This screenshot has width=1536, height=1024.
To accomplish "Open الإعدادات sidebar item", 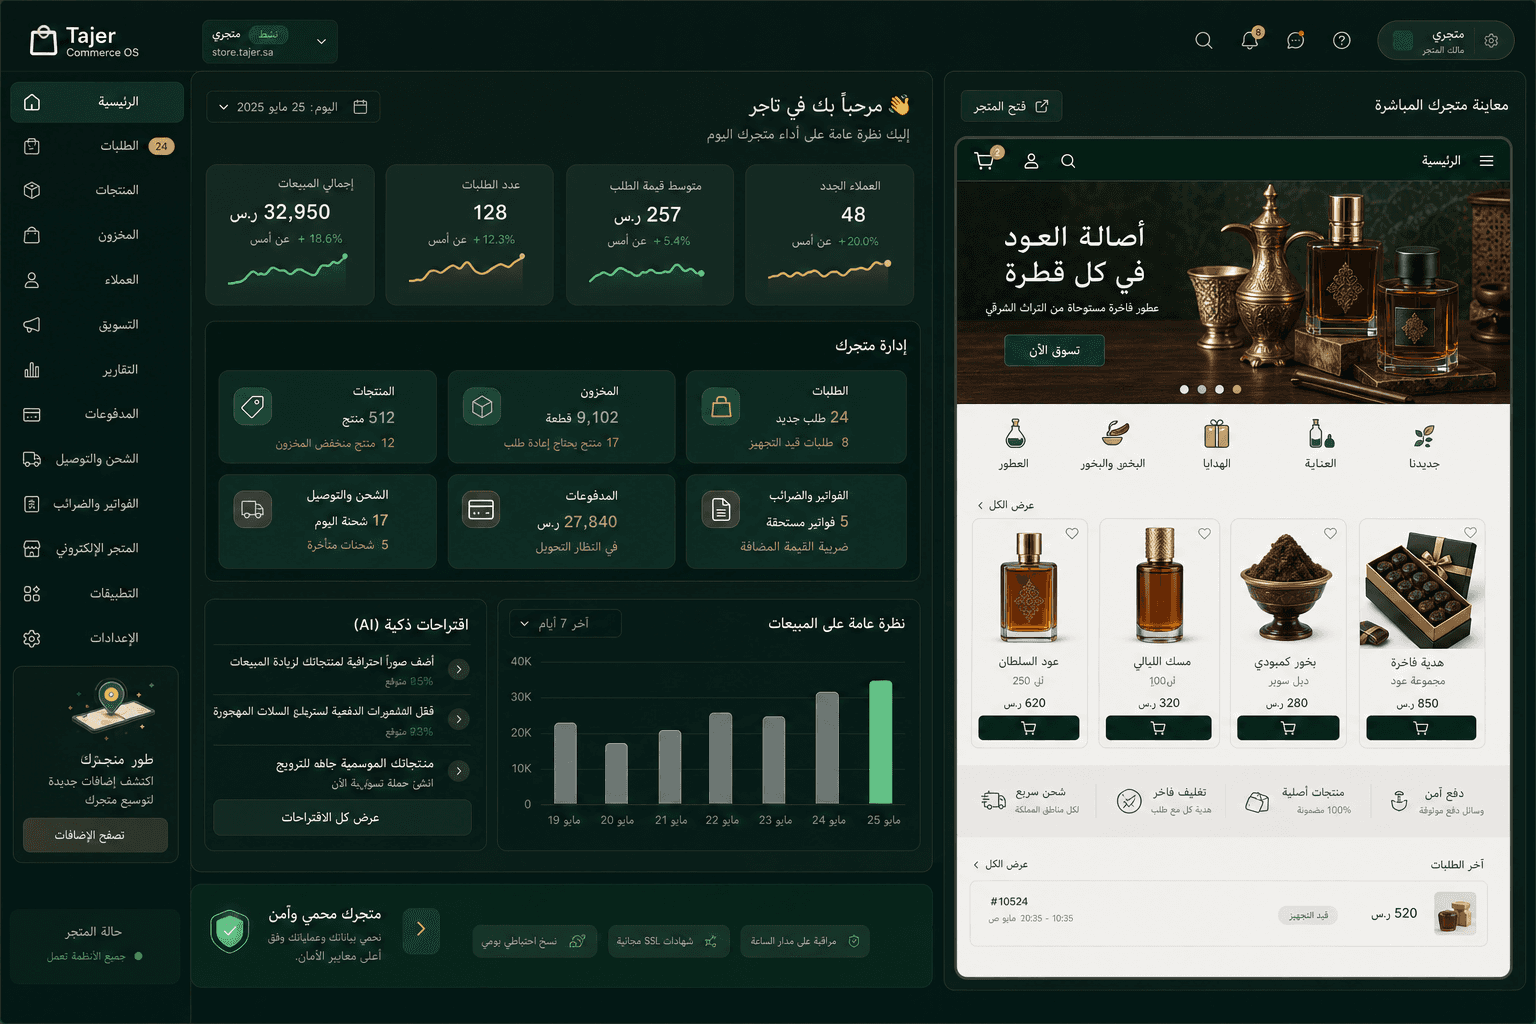I will point(97,638).
